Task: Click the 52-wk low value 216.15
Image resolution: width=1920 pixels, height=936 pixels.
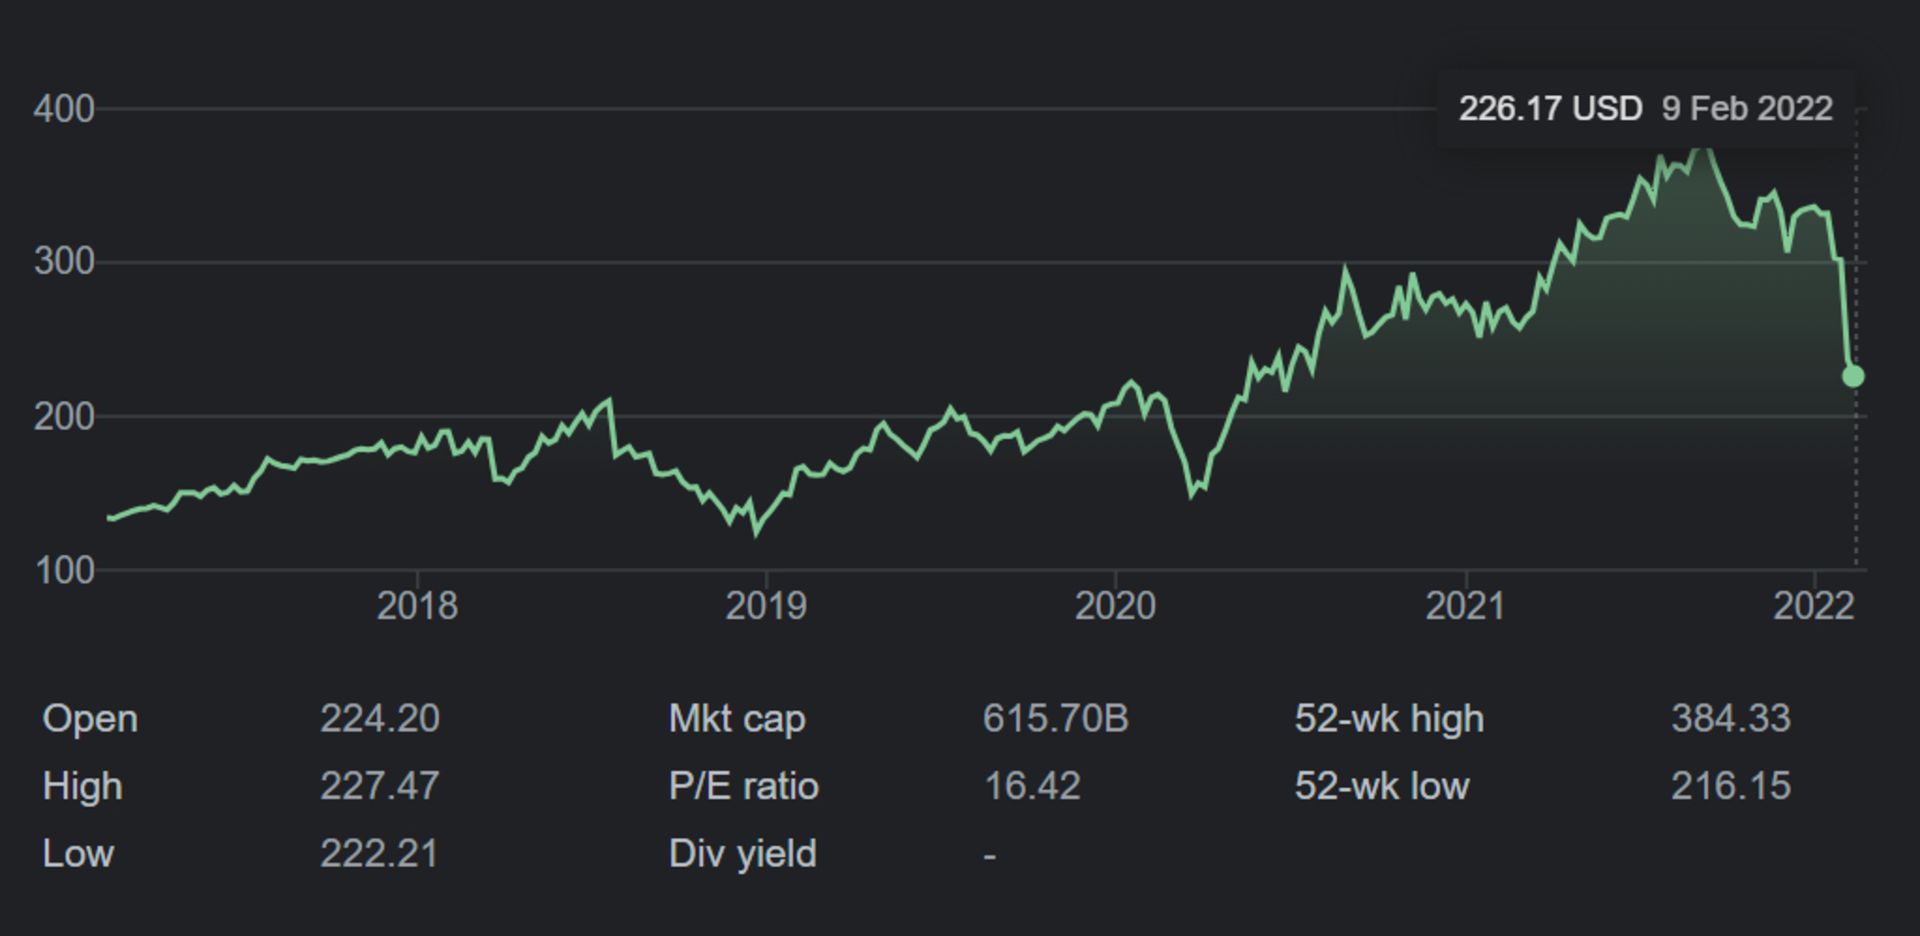Action: point(1730,786)
